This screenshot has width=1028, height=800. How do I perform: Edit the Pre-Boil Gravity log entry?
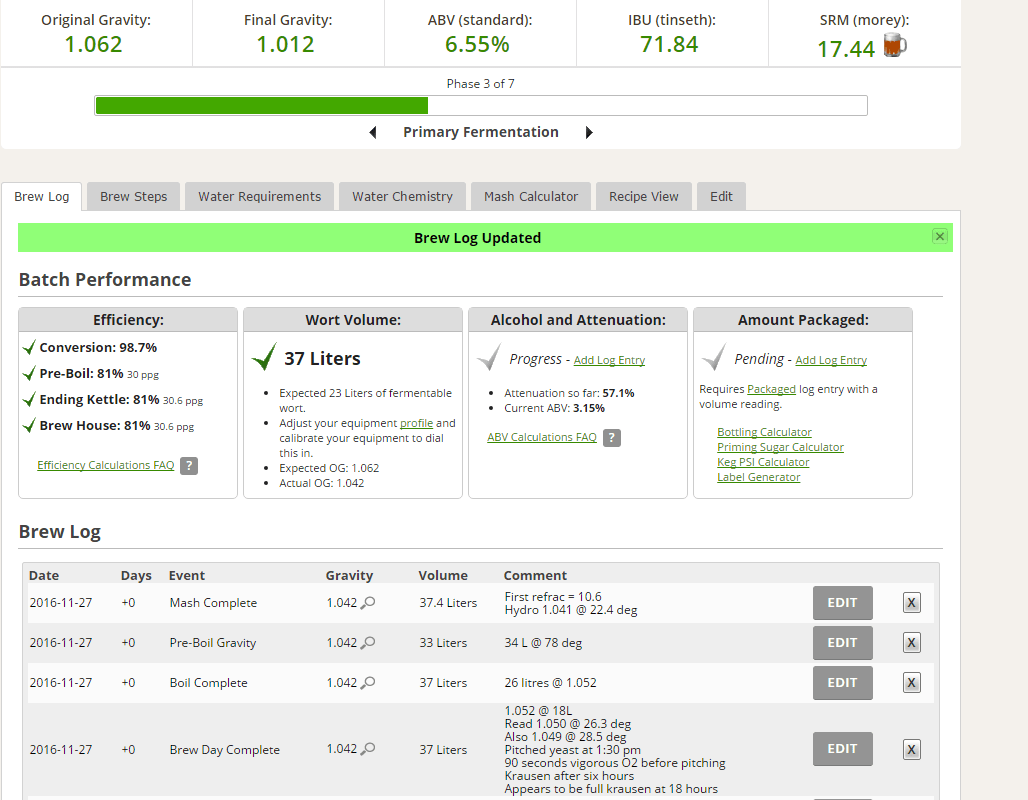(842, 643)
